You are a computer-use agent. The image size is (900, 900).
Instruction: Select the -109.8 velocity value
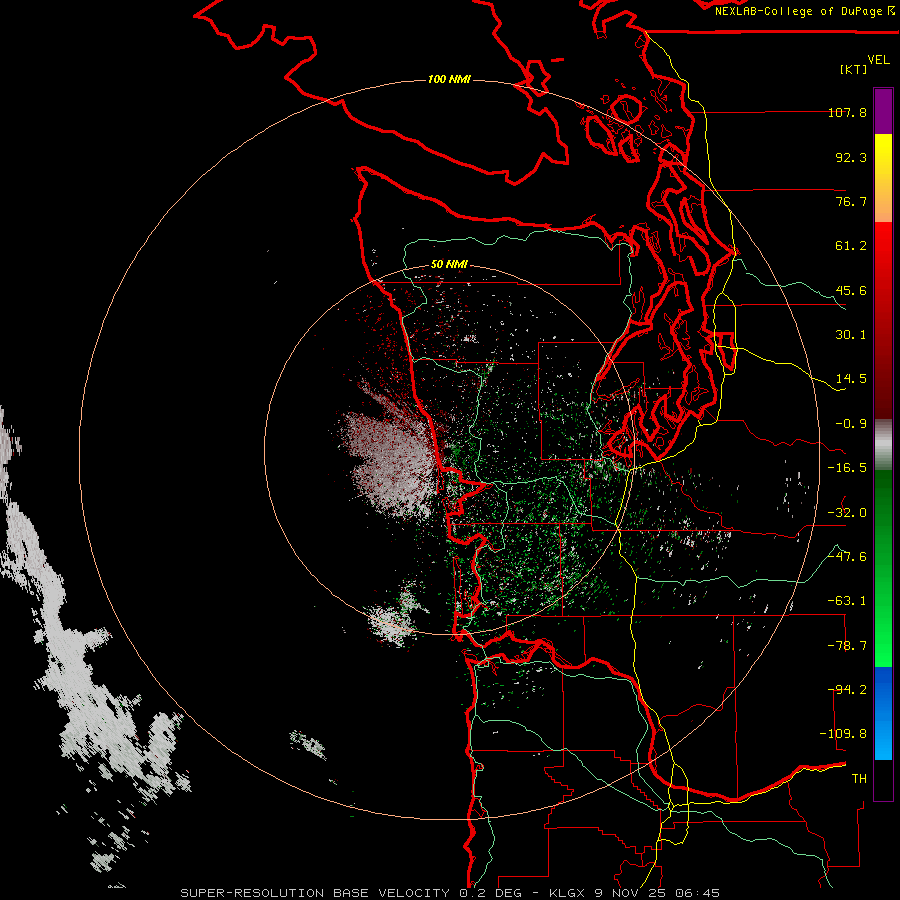843,734
